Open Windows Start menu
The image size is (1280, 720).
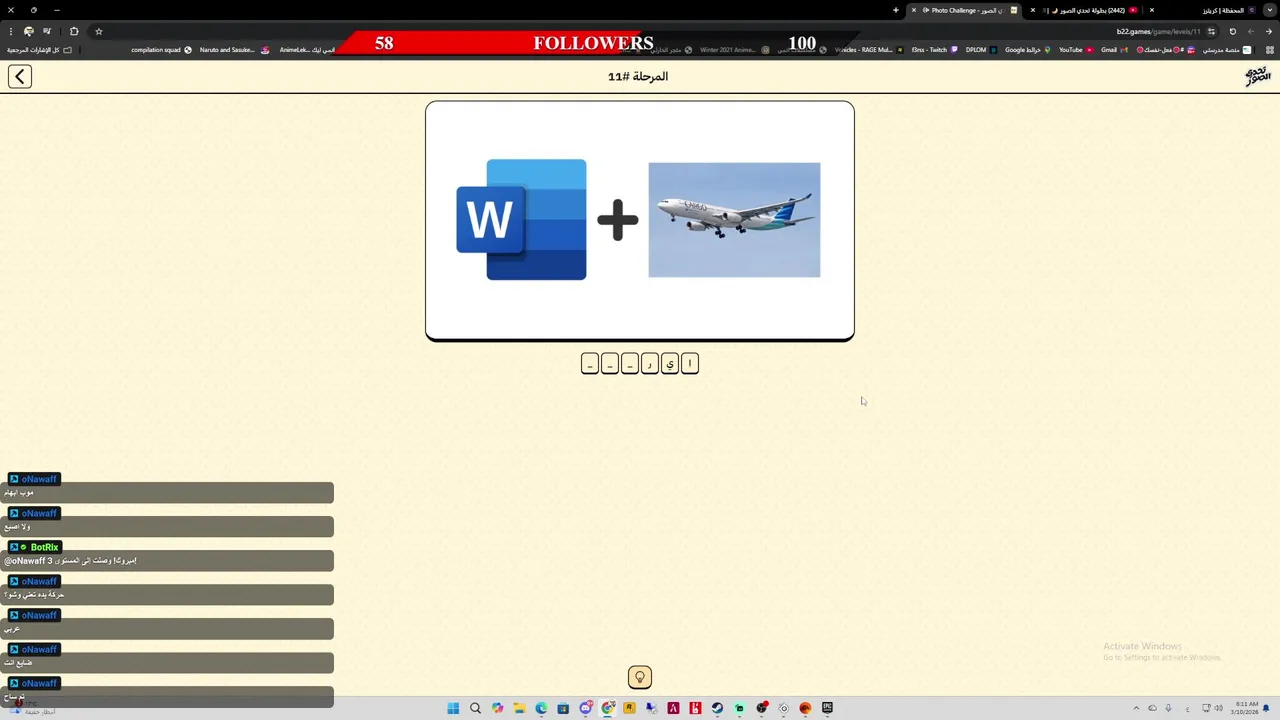453,708
